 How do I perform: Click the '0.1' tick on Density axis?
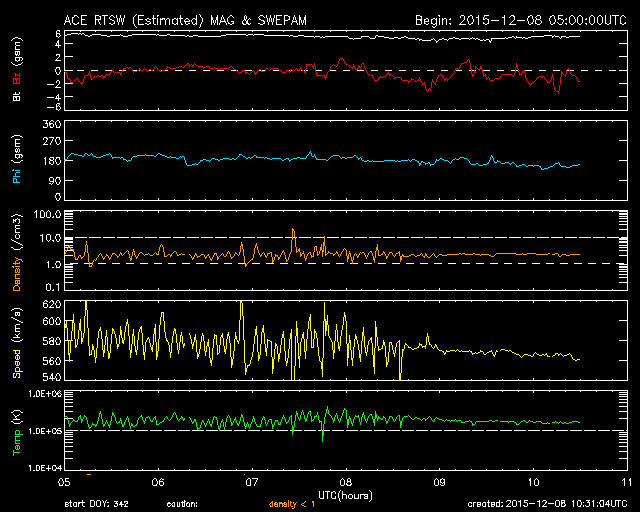(53, 287)
